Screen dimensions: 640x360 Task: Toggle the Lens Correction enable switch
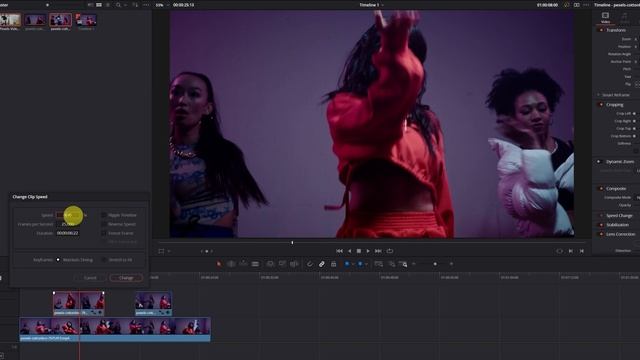(601, 234)
